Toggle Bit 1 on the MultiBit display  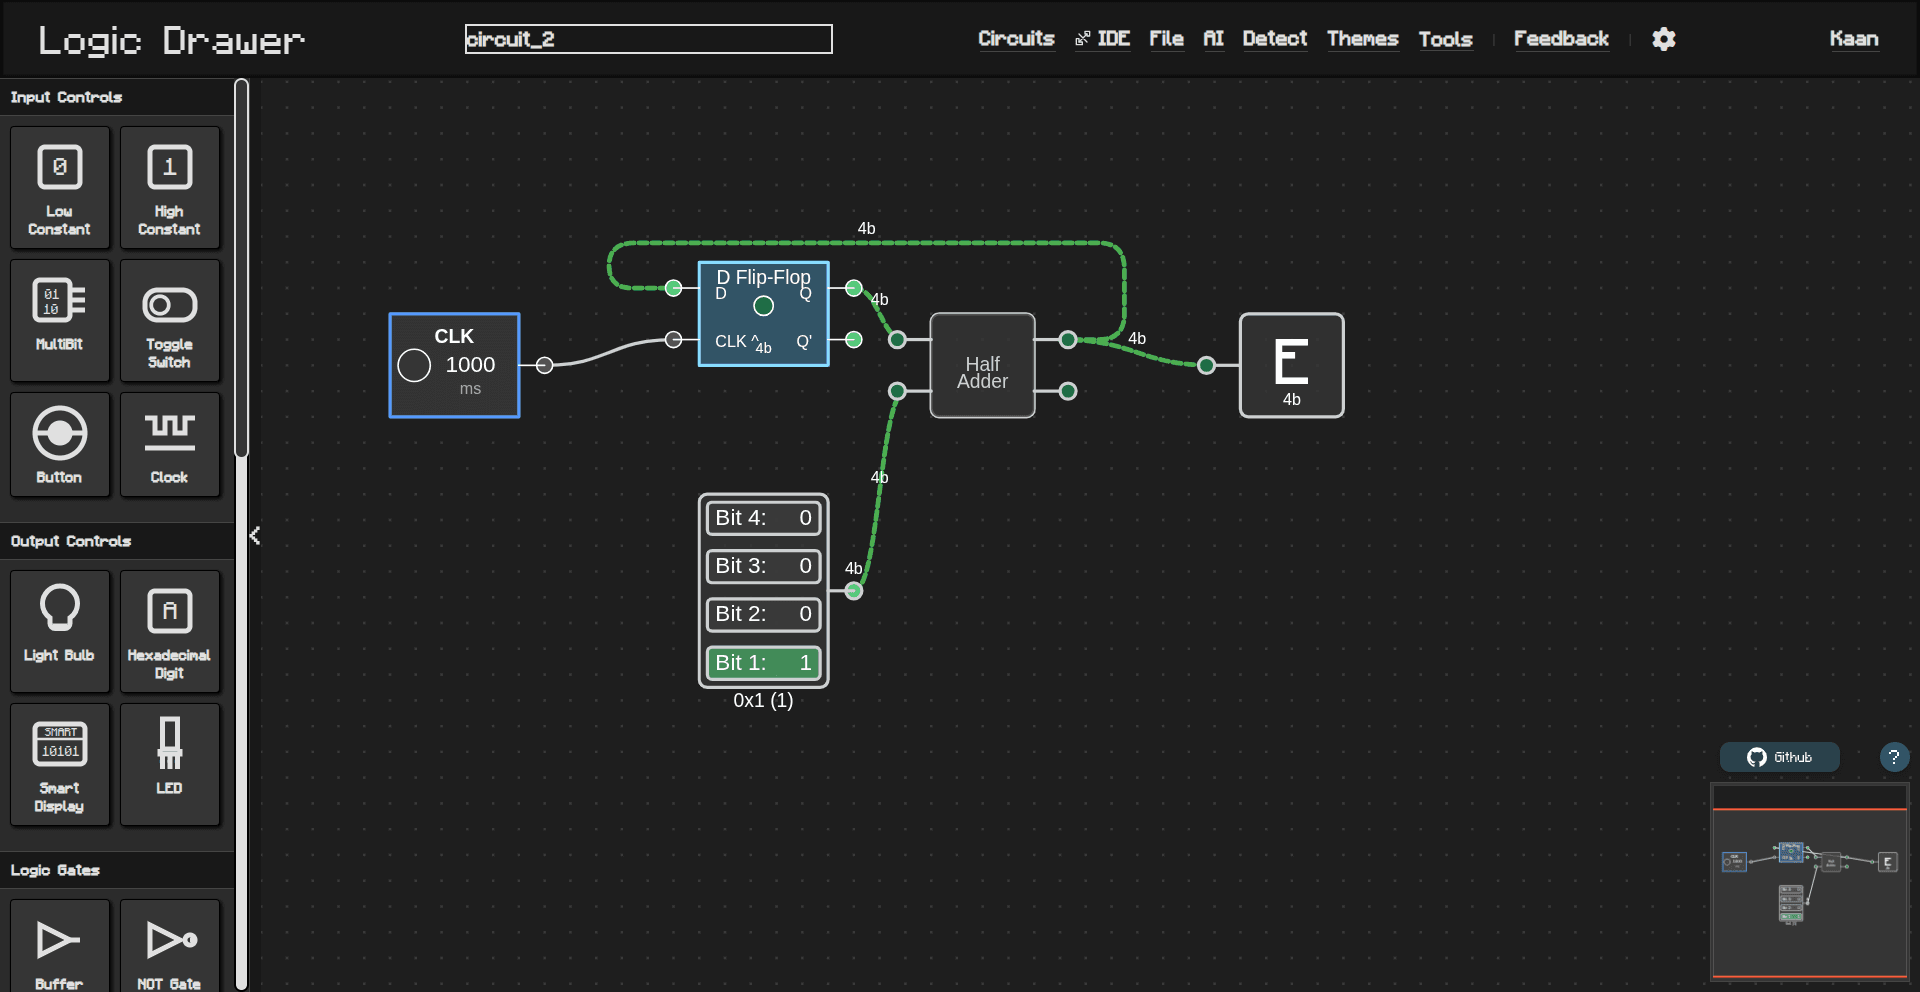click(x=763, y=662)
